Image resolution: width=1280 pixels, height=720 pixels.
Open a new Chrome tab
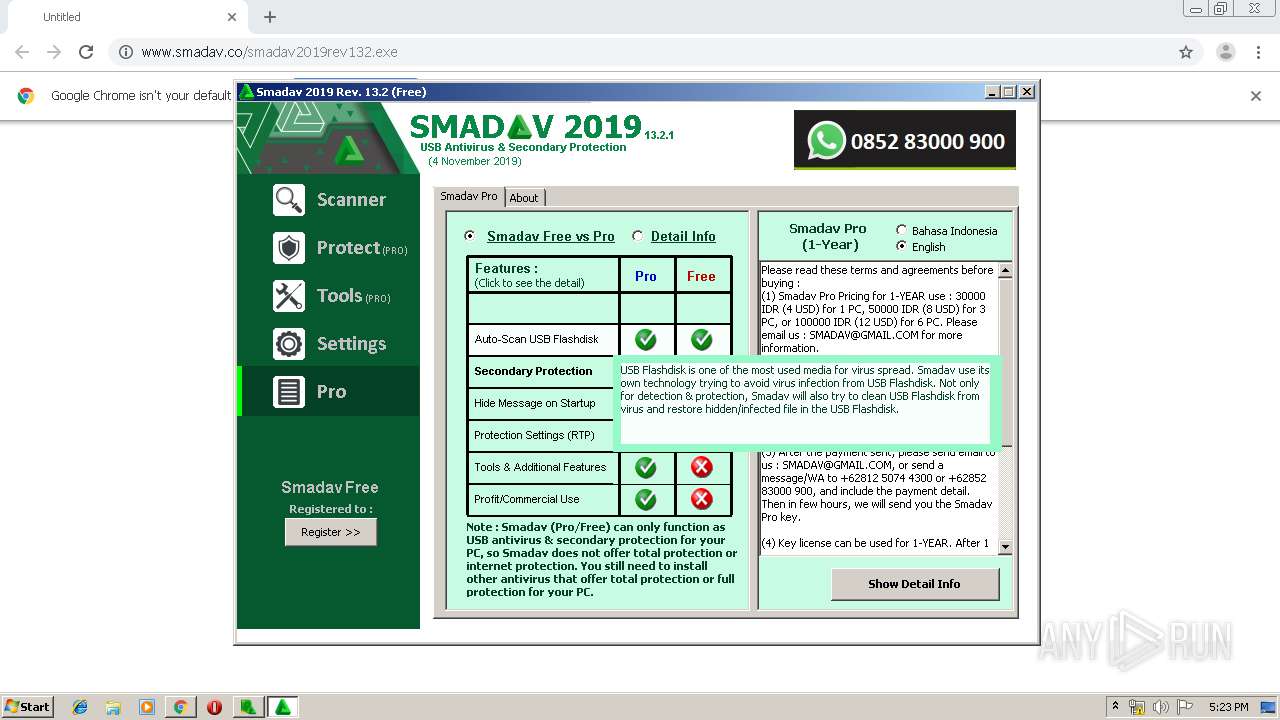coord(269,17)
